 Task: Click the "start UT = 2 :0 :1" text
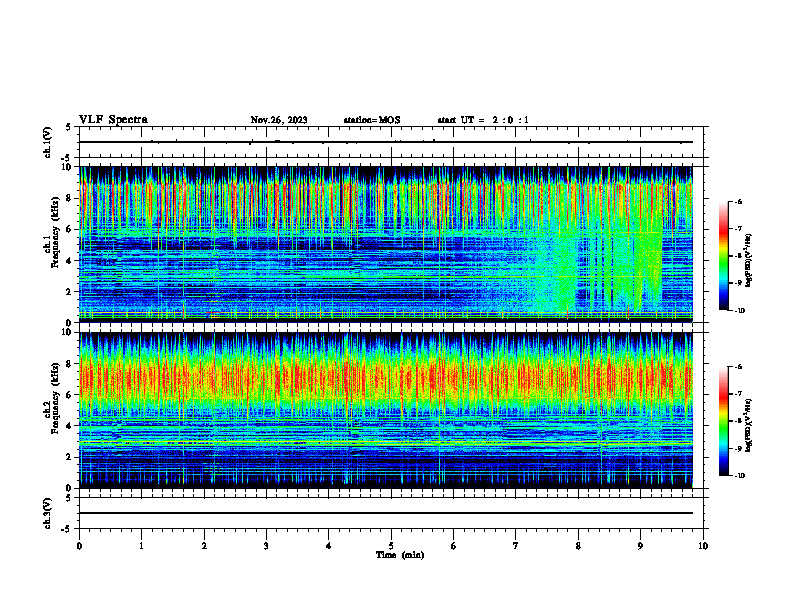pos(483,120)
